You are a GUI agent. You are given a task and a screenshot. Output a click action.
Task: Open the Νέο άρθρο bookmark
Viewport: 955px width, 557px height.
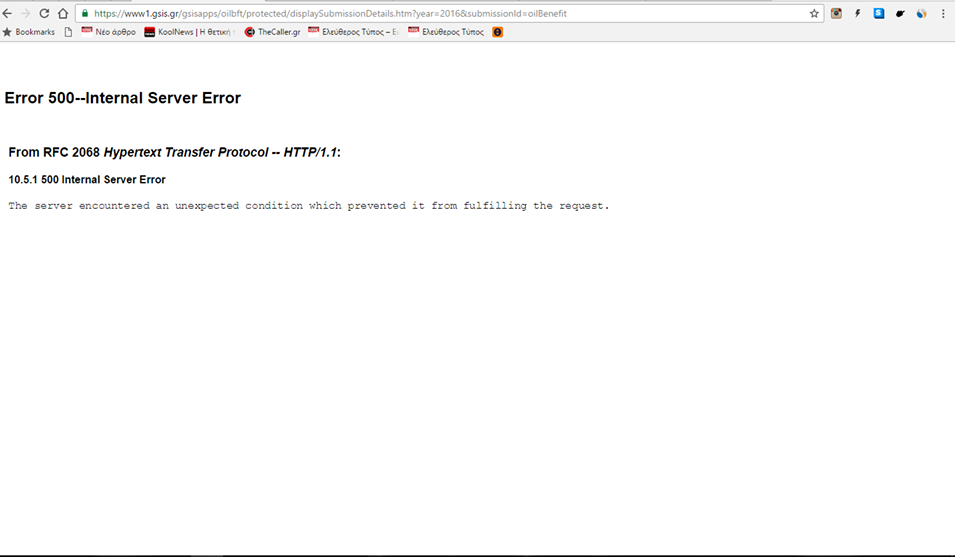click(109, 32)
